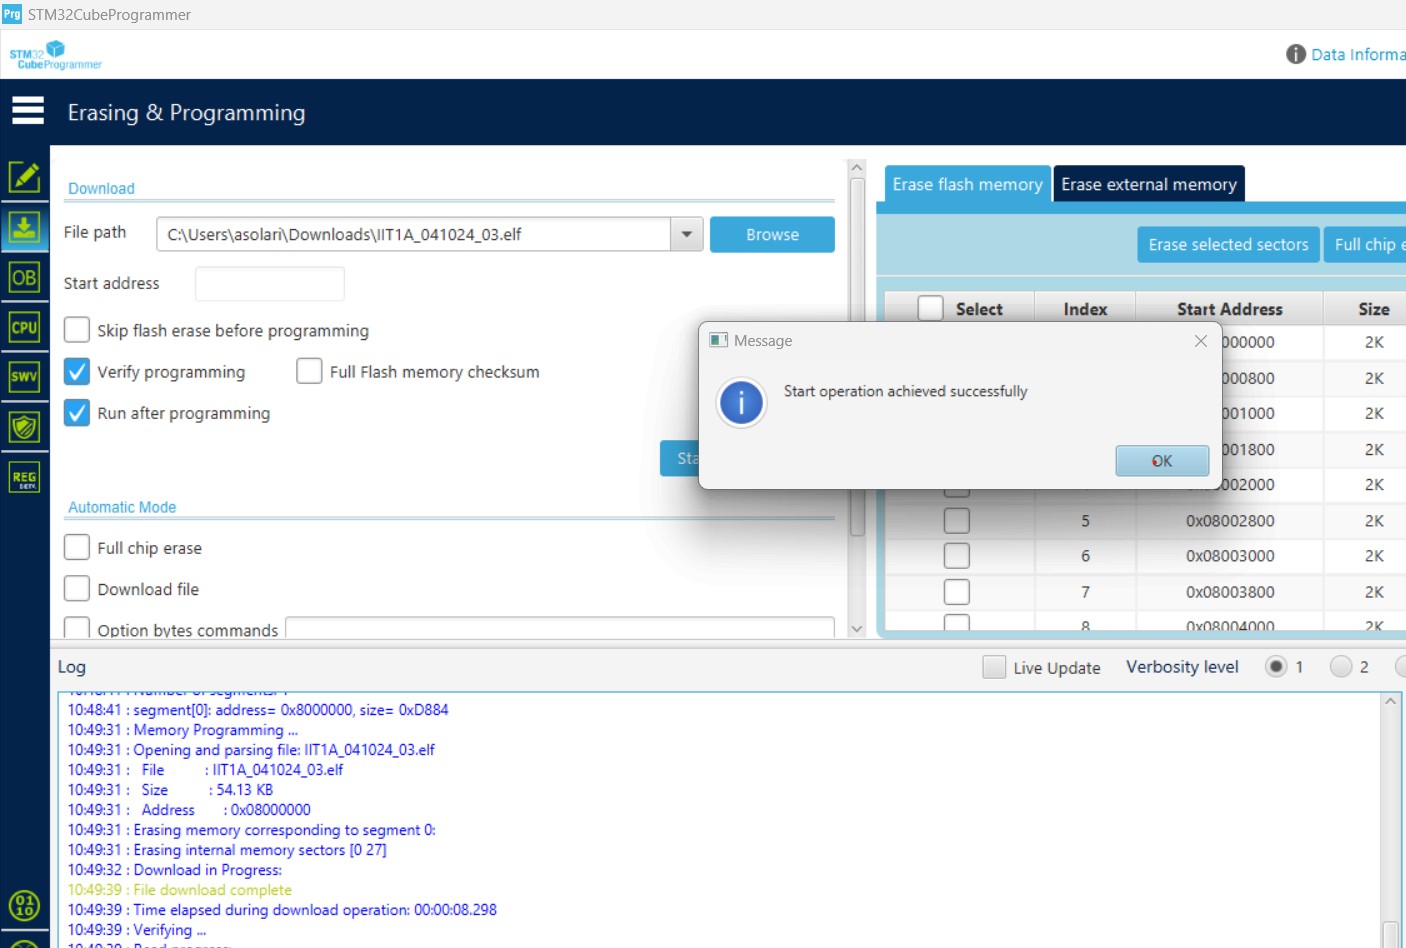Image resolution: width=1406 pixels, height=948 pixels.
Task: Enable Option bytes commands checkbox
Action: pos(77,628)
